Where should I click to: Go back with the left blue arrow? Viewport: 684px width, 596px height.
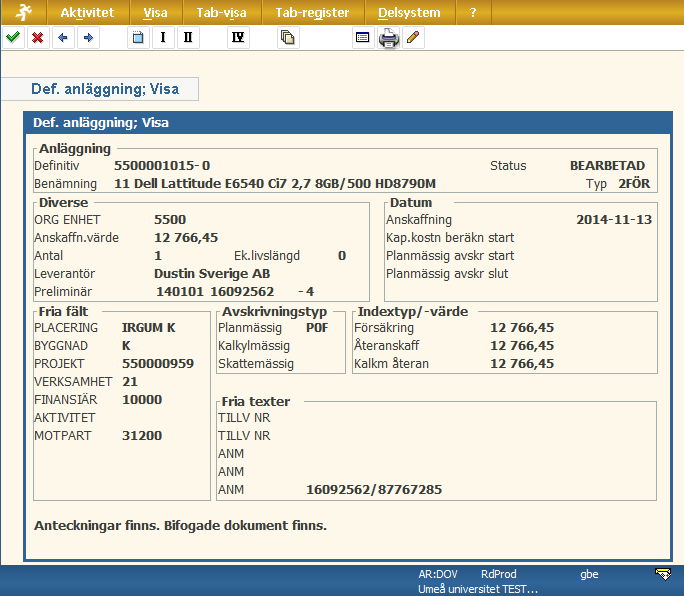63,38
